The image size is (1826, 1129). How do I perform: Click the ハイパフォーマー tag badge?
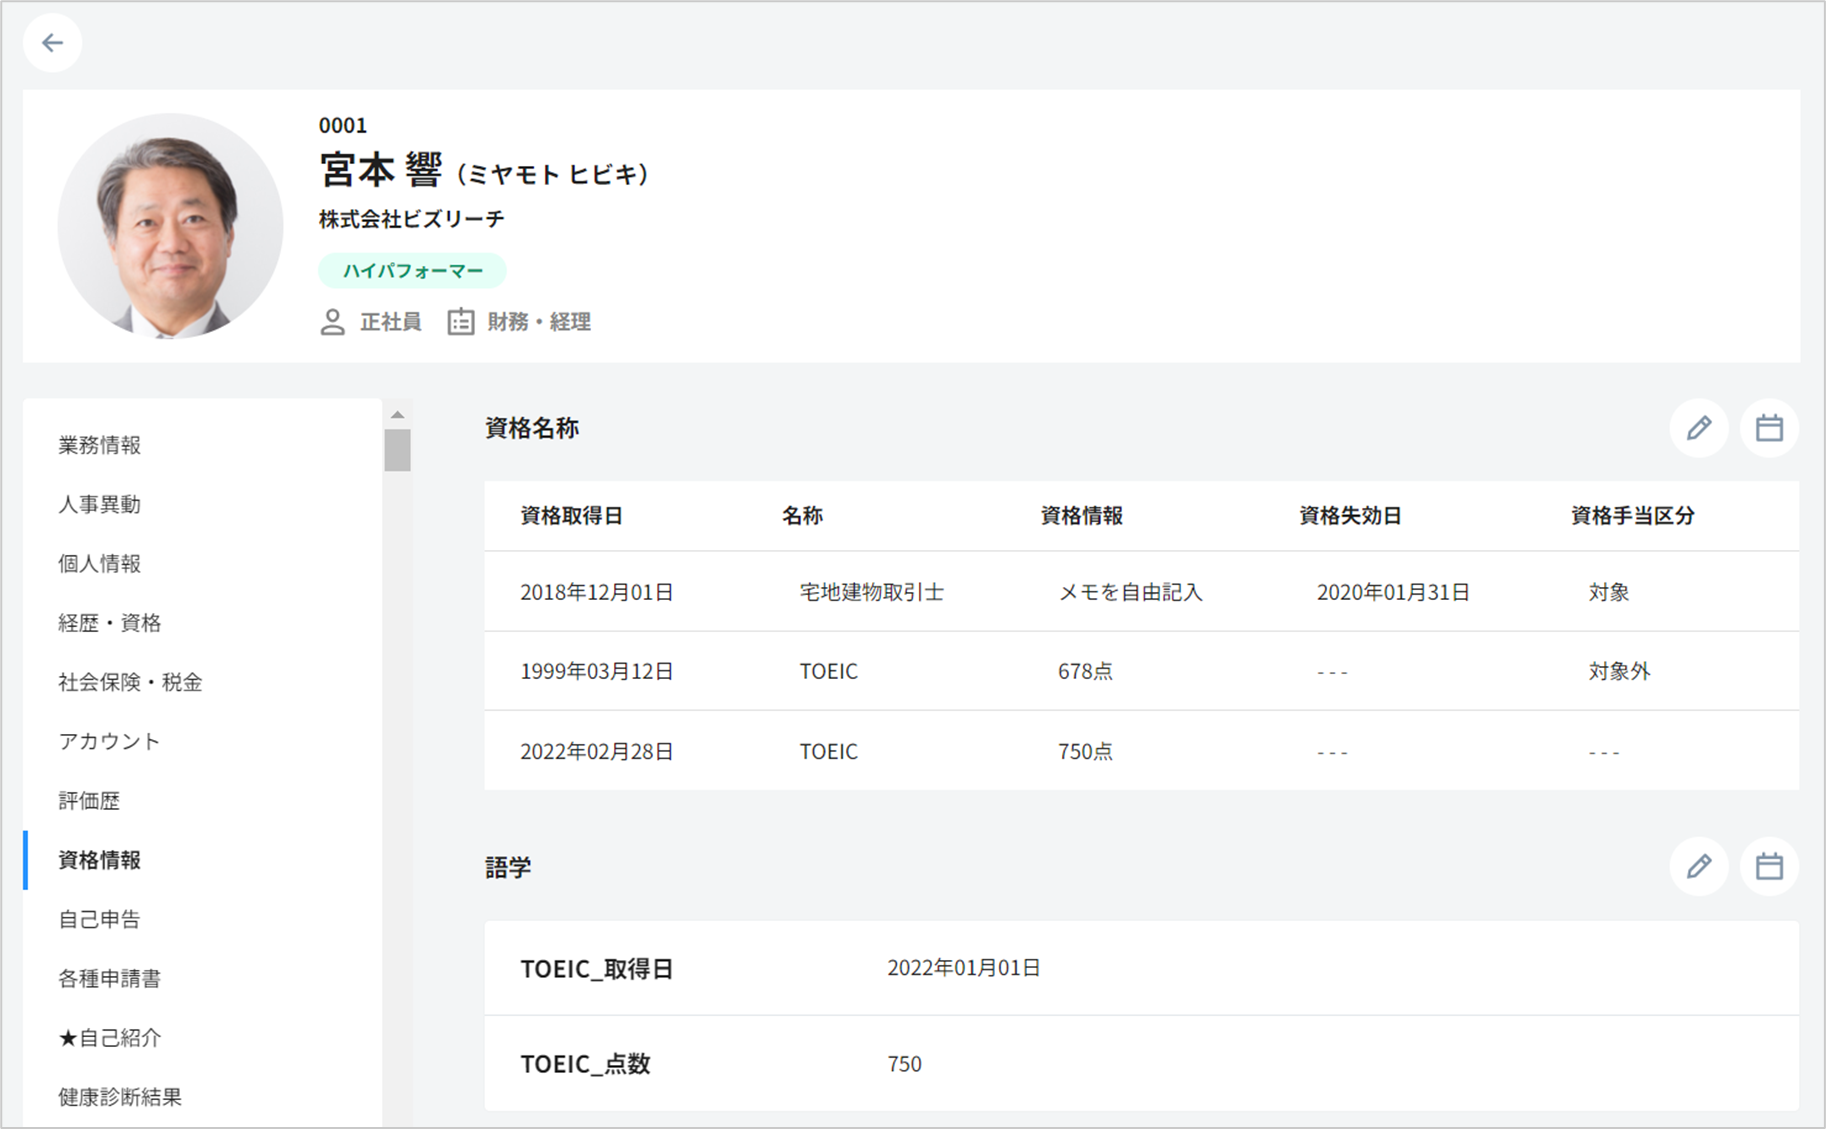[x=412, y=271]
